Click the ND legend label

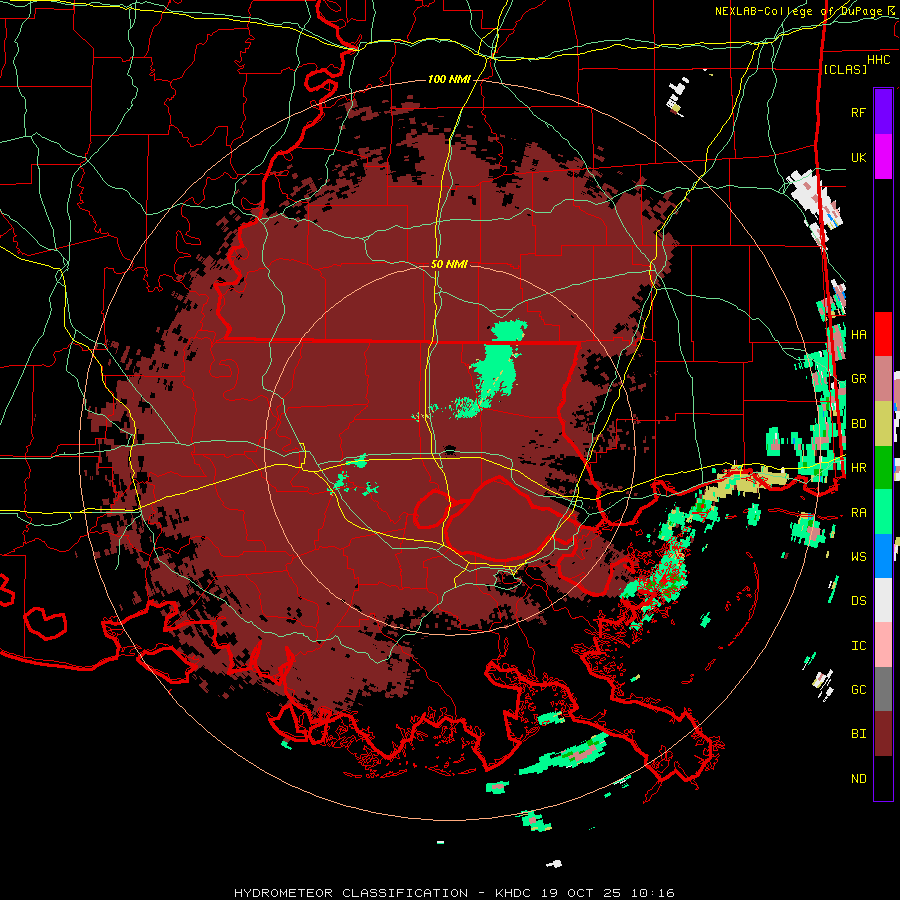click(x=858, y=779)
